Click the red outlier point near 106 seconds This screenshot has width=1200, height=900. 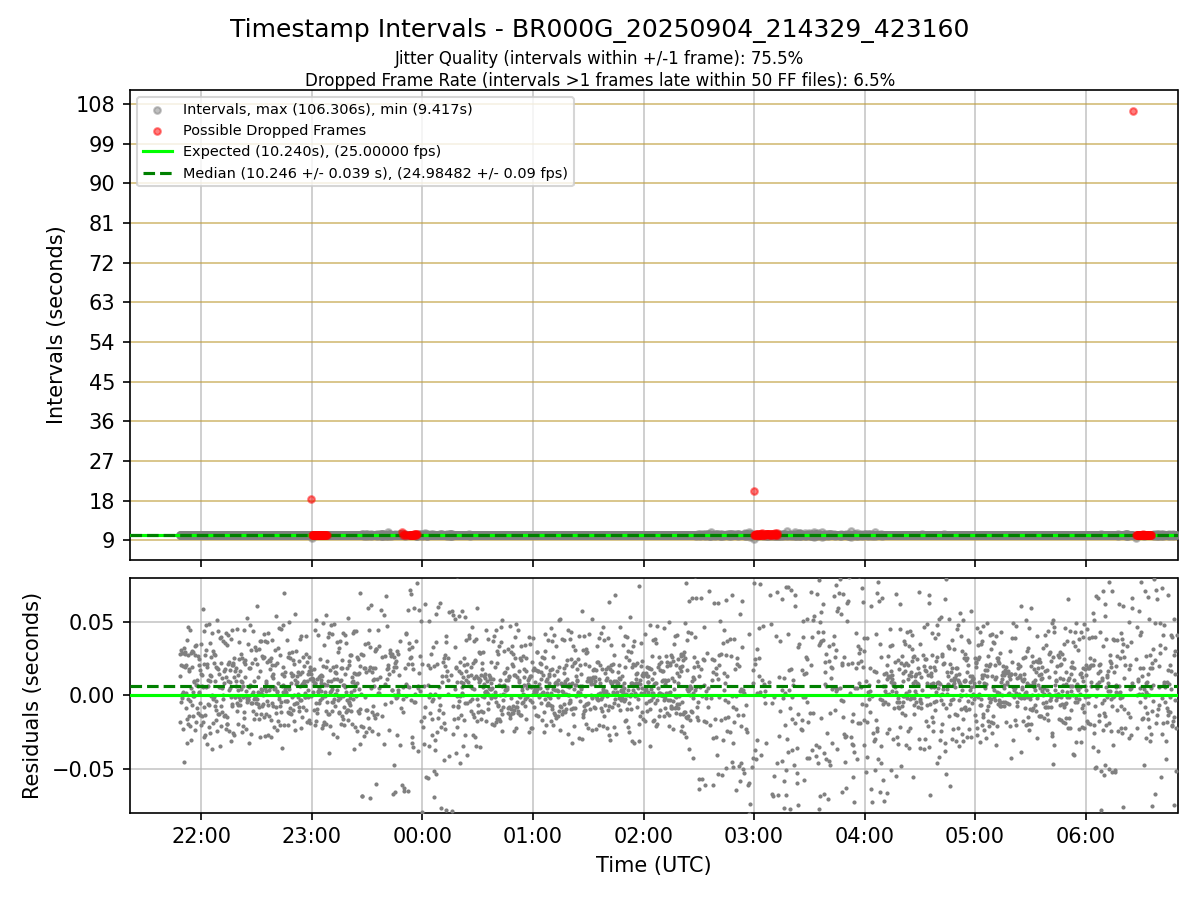(x=1133, y=111)
